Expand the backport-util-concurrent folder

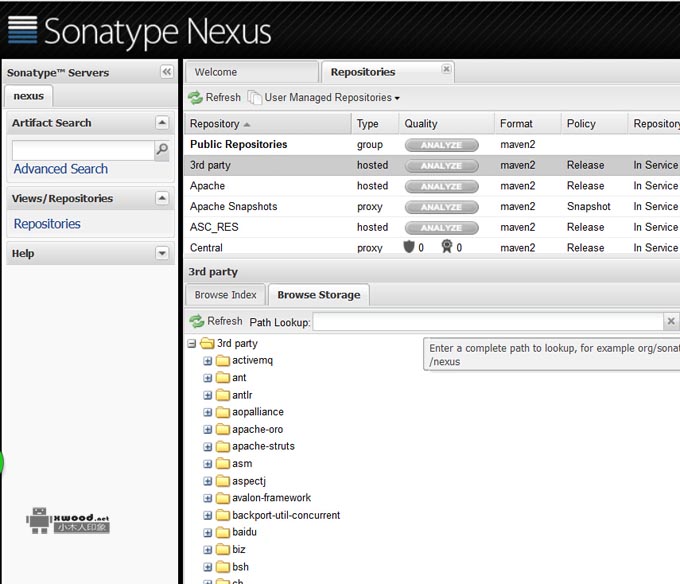[208, 515]
